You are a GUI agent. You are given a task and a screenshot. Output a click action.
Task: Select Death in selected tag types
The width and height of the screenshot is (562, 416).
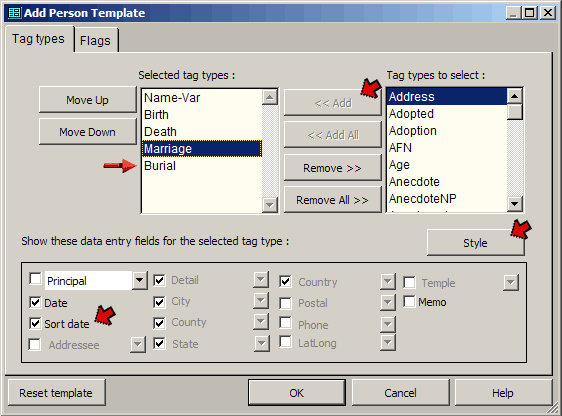pos(202,132)
